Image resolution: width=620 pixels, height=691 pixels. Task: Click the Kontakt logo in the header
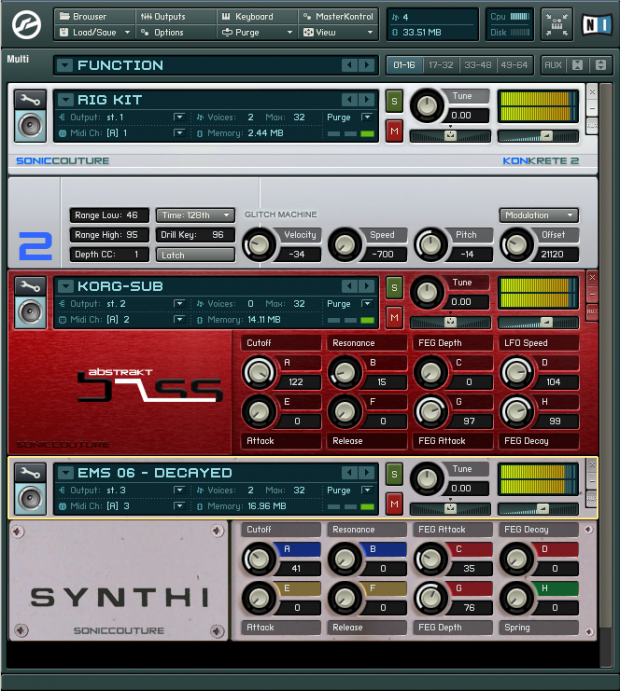click(26, 25)
